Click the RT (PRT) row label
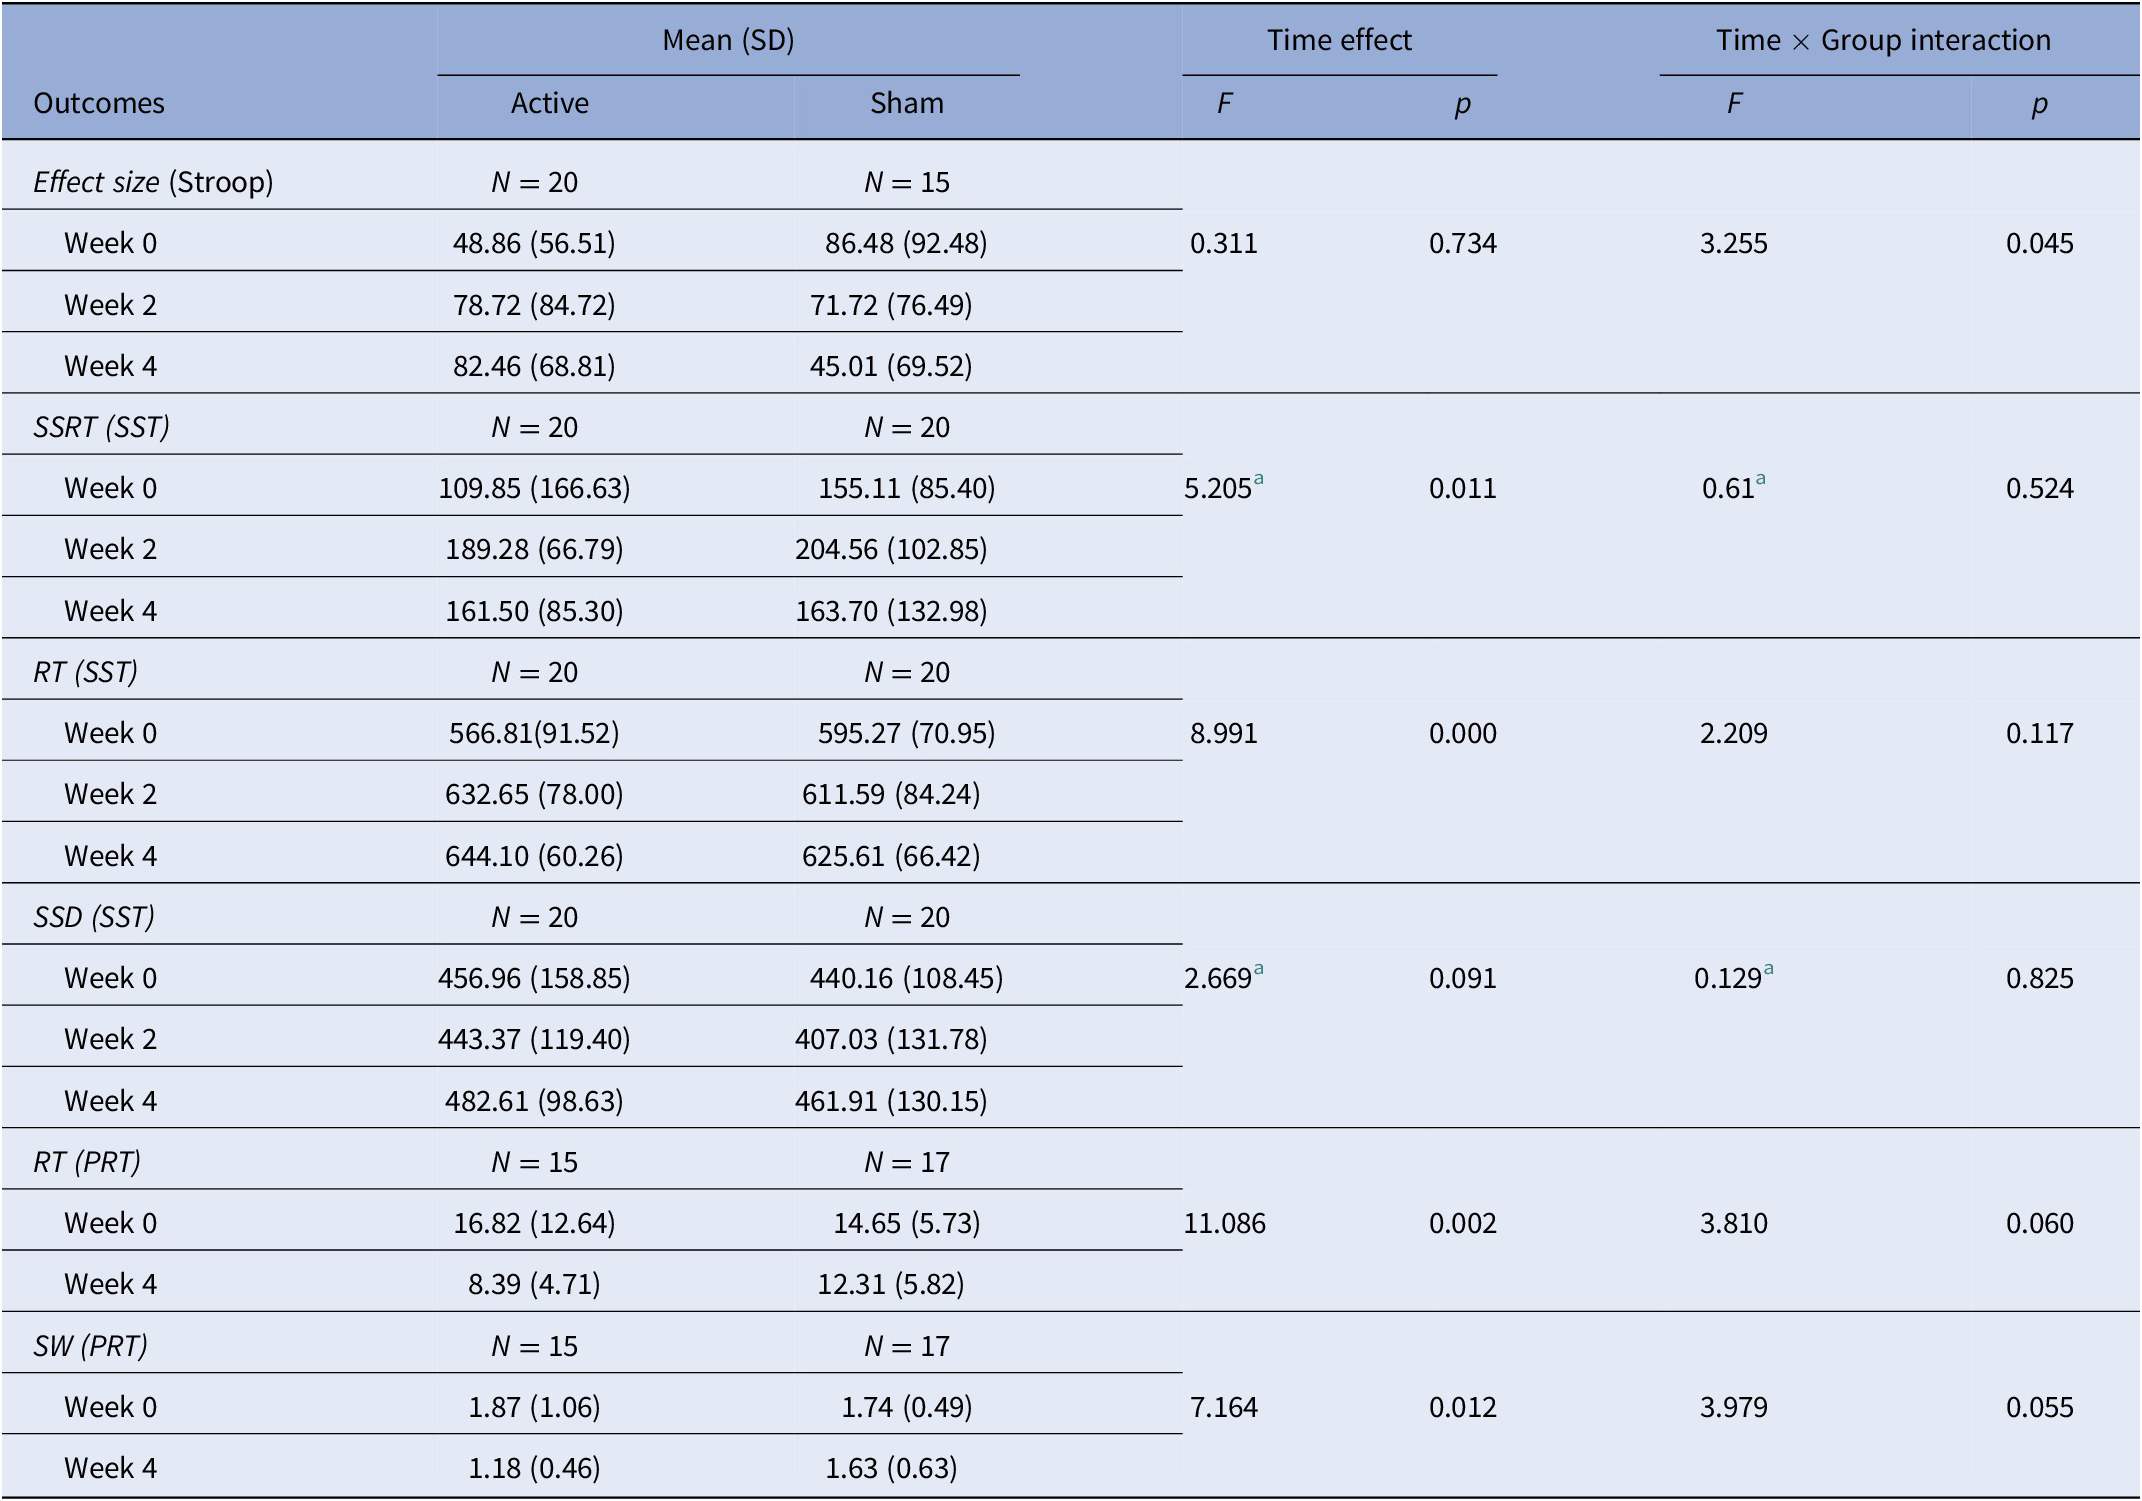The image size is (2142, 1501). (x=87, y=1162)
